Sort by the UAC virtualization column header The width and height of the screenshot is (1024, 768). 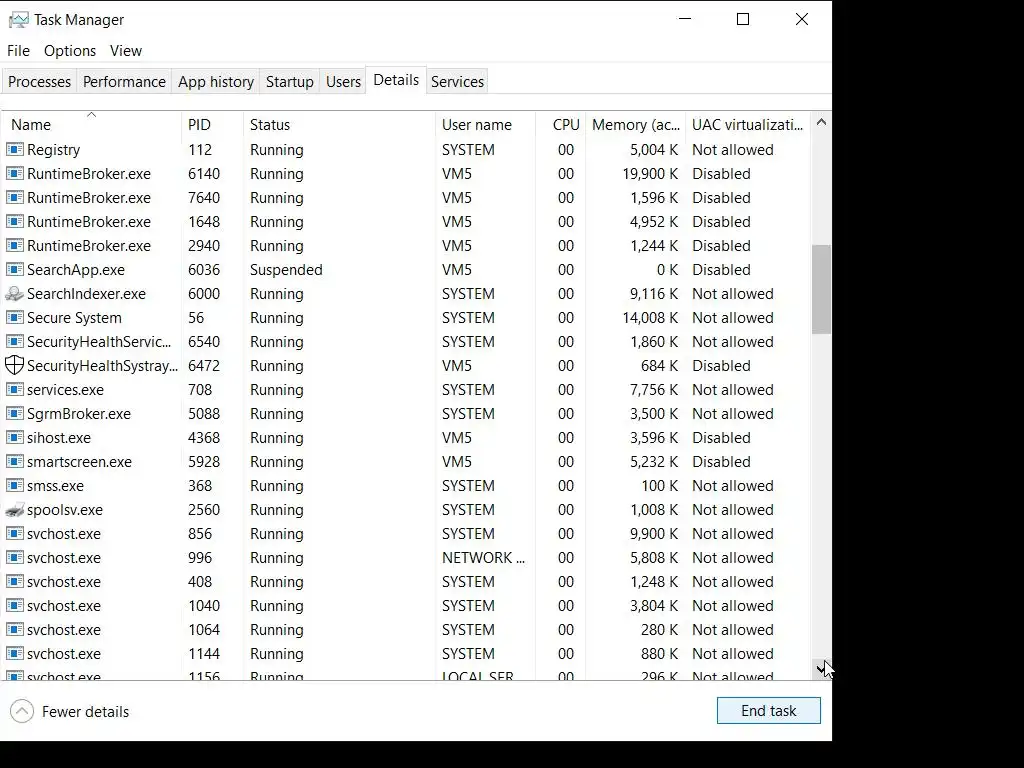pyautogui.click(x=748, y=124)
